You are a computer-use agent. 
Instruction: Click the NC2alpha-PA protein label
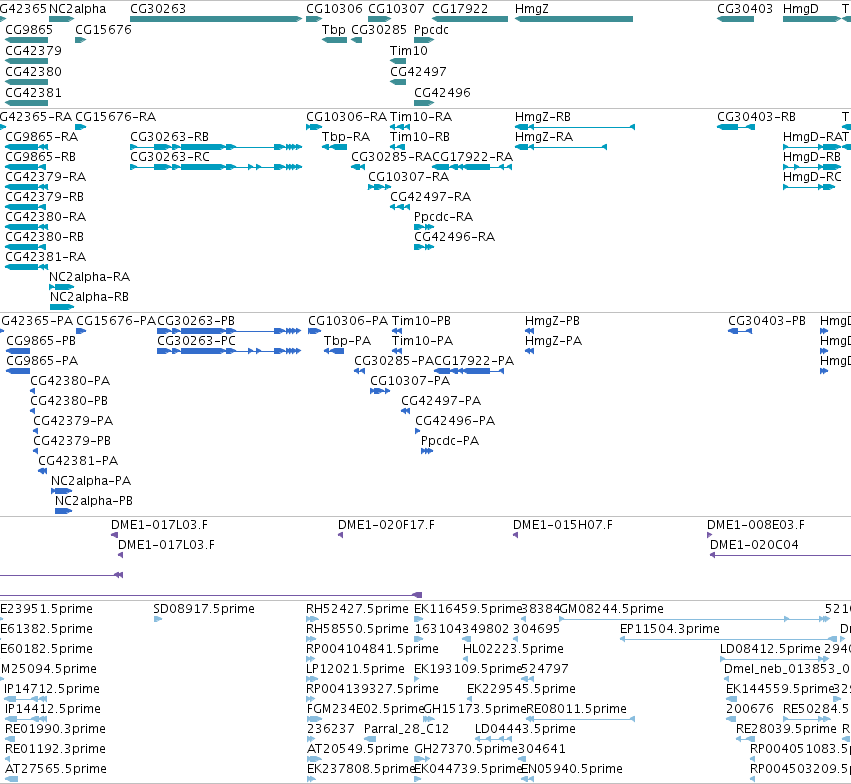tap(91, 481)
